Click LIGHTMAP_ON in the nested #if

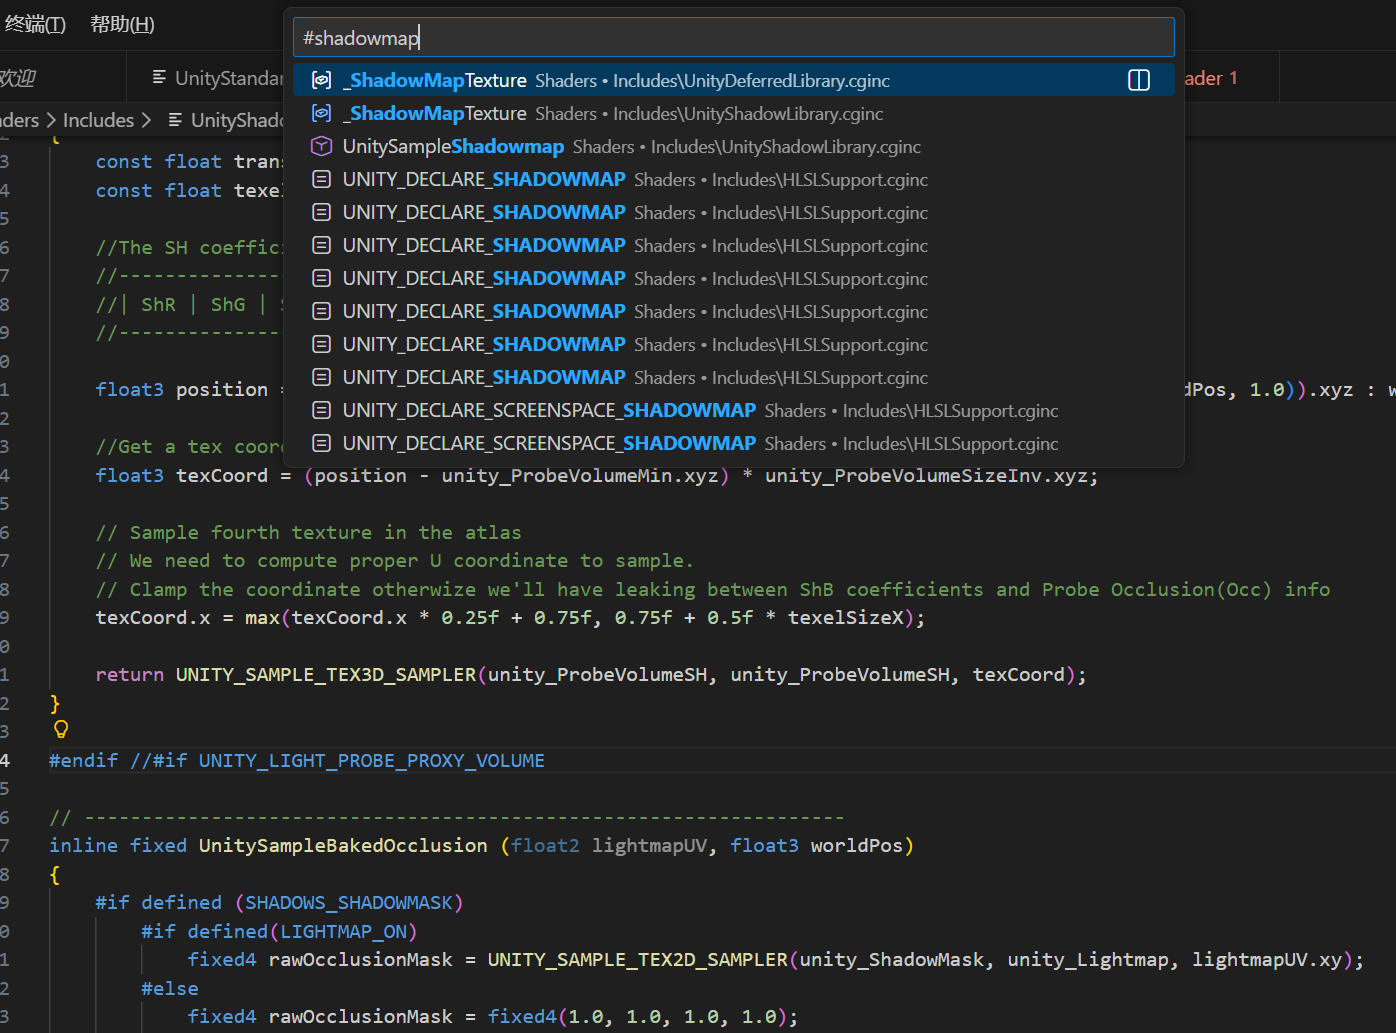coord(343,931)
